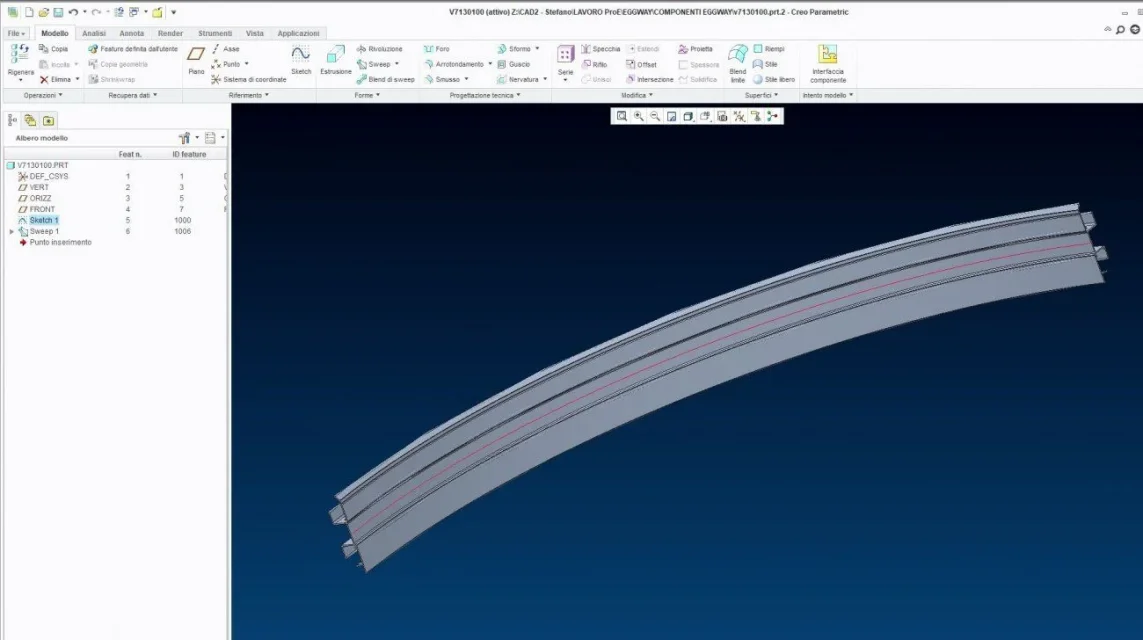
Task: Click the Piano datum plane icon
Action: tap(196, 57)
